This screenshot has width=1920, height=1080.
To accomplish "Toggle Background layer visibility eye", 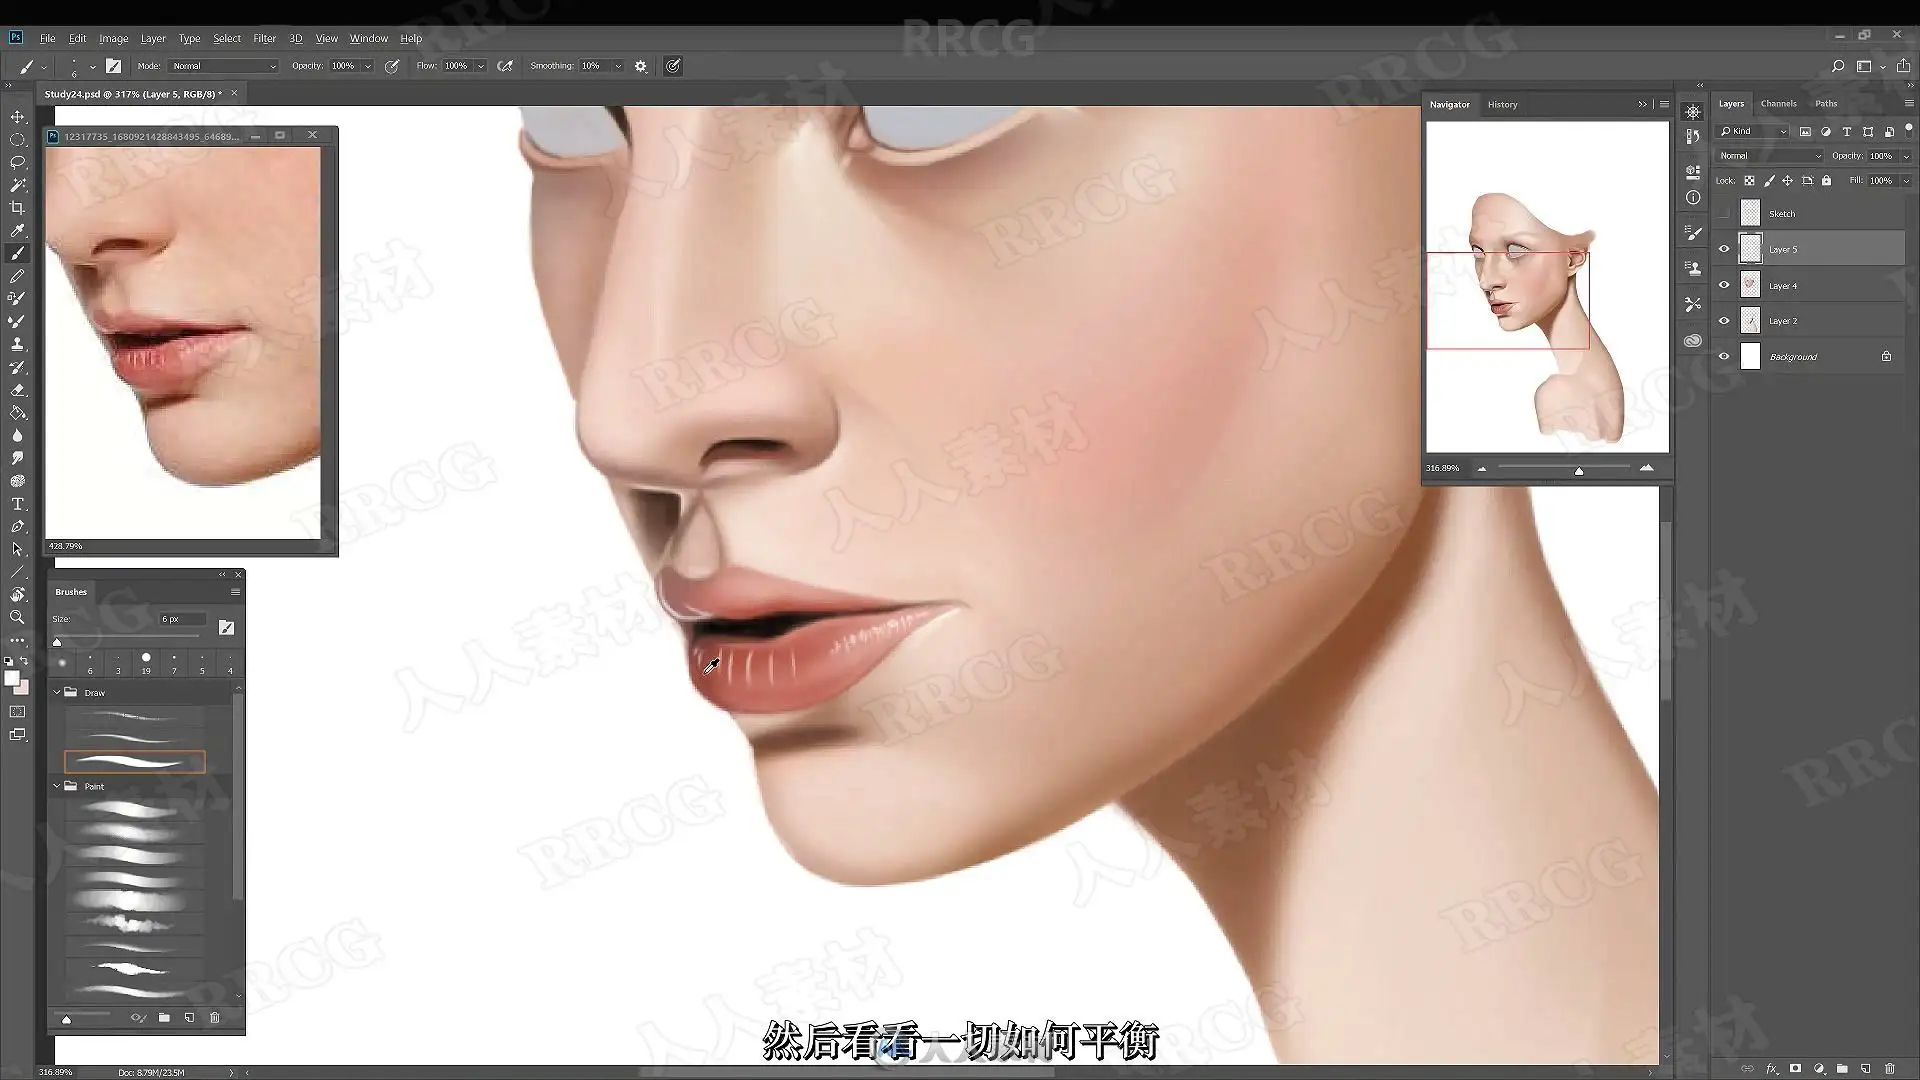I will click(1724, 356).
